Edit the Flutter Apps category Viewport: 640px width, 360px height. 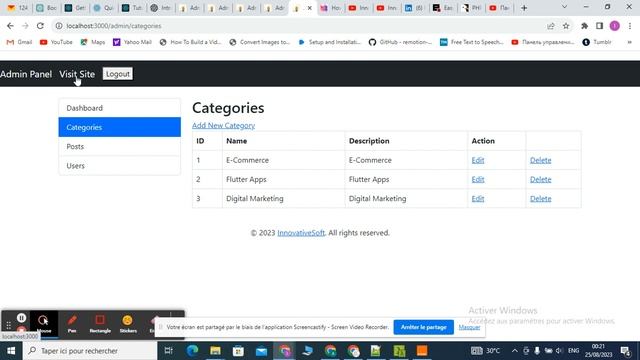478,179
